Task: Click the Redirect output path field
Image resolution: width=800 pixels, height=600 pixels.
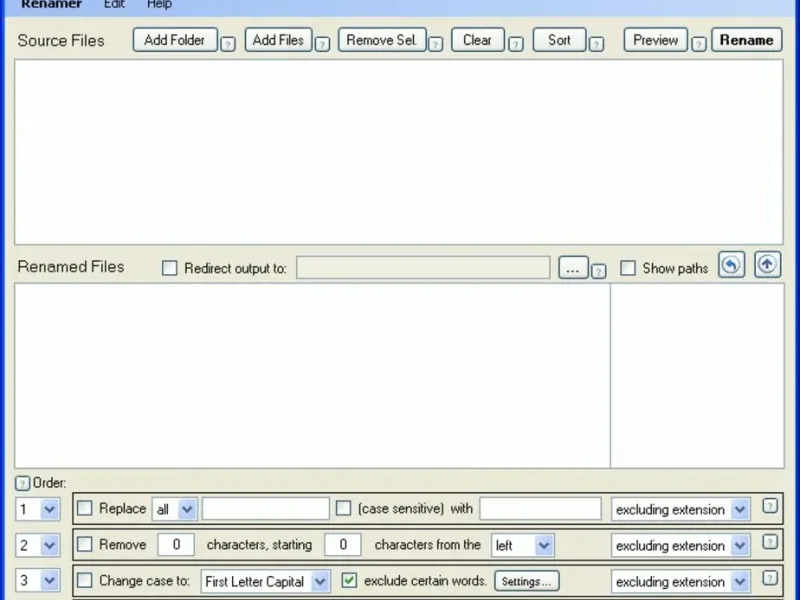Action: click(423, 267)
